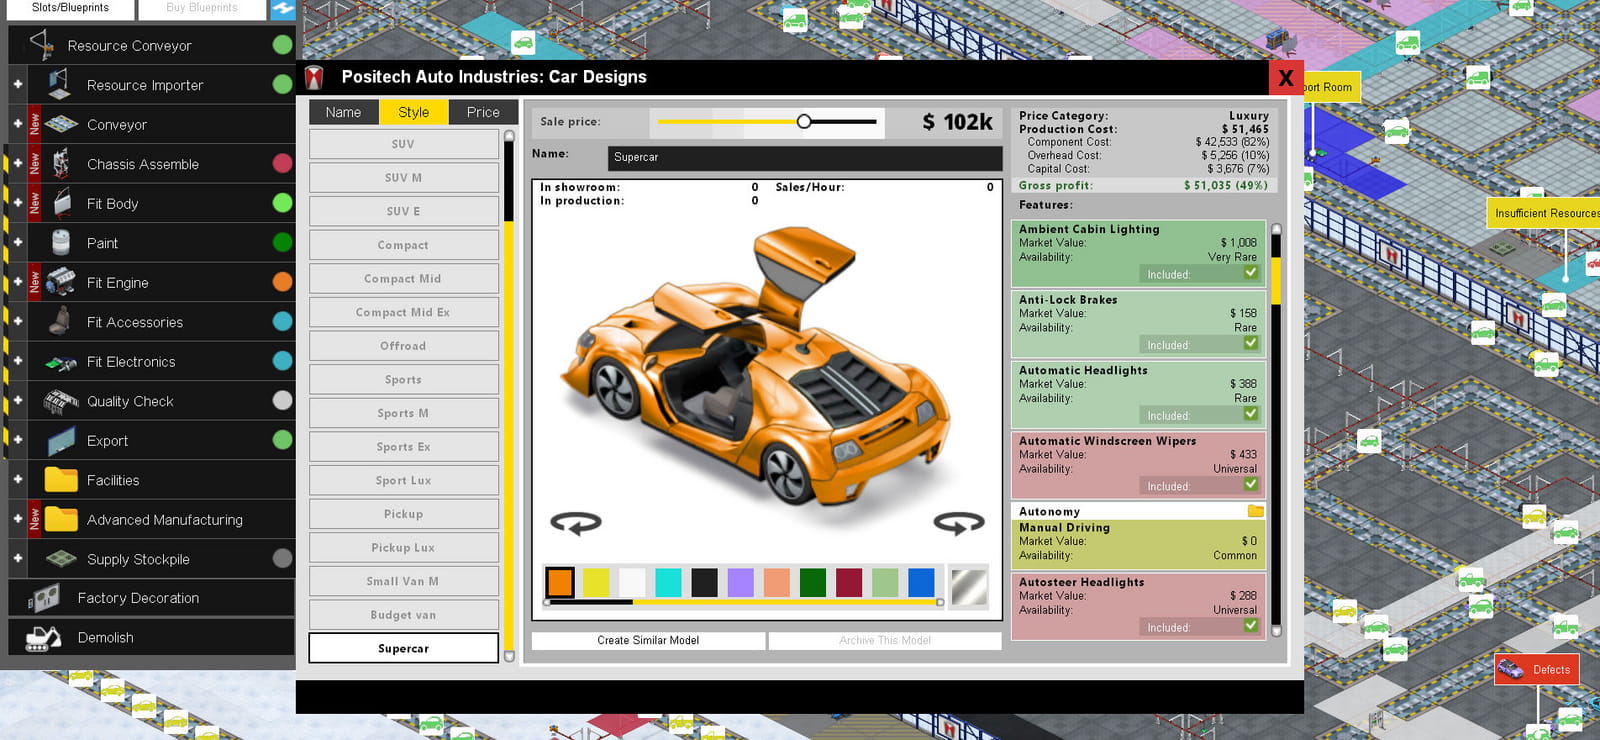Uncheck Anti-Lock Brakes included checkbox
The width and height of the screenshot is (1600, 740).
point(1250,343)
